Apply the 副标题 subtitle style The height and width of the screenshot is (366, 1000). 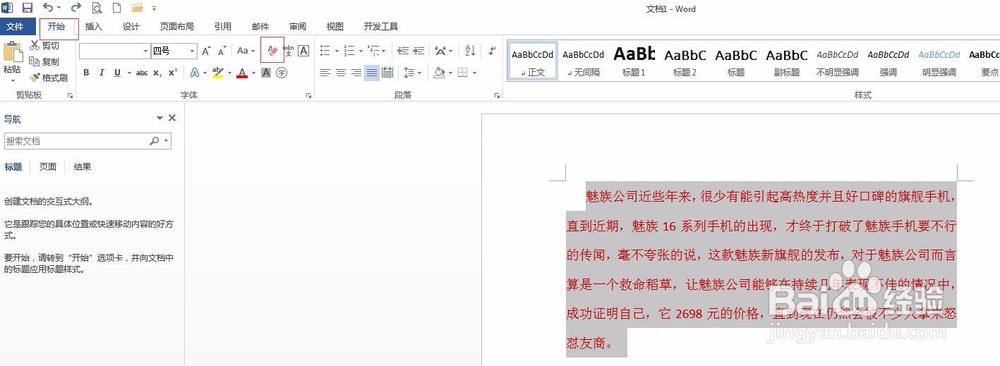pyautogui.click(x=787, y=61)
